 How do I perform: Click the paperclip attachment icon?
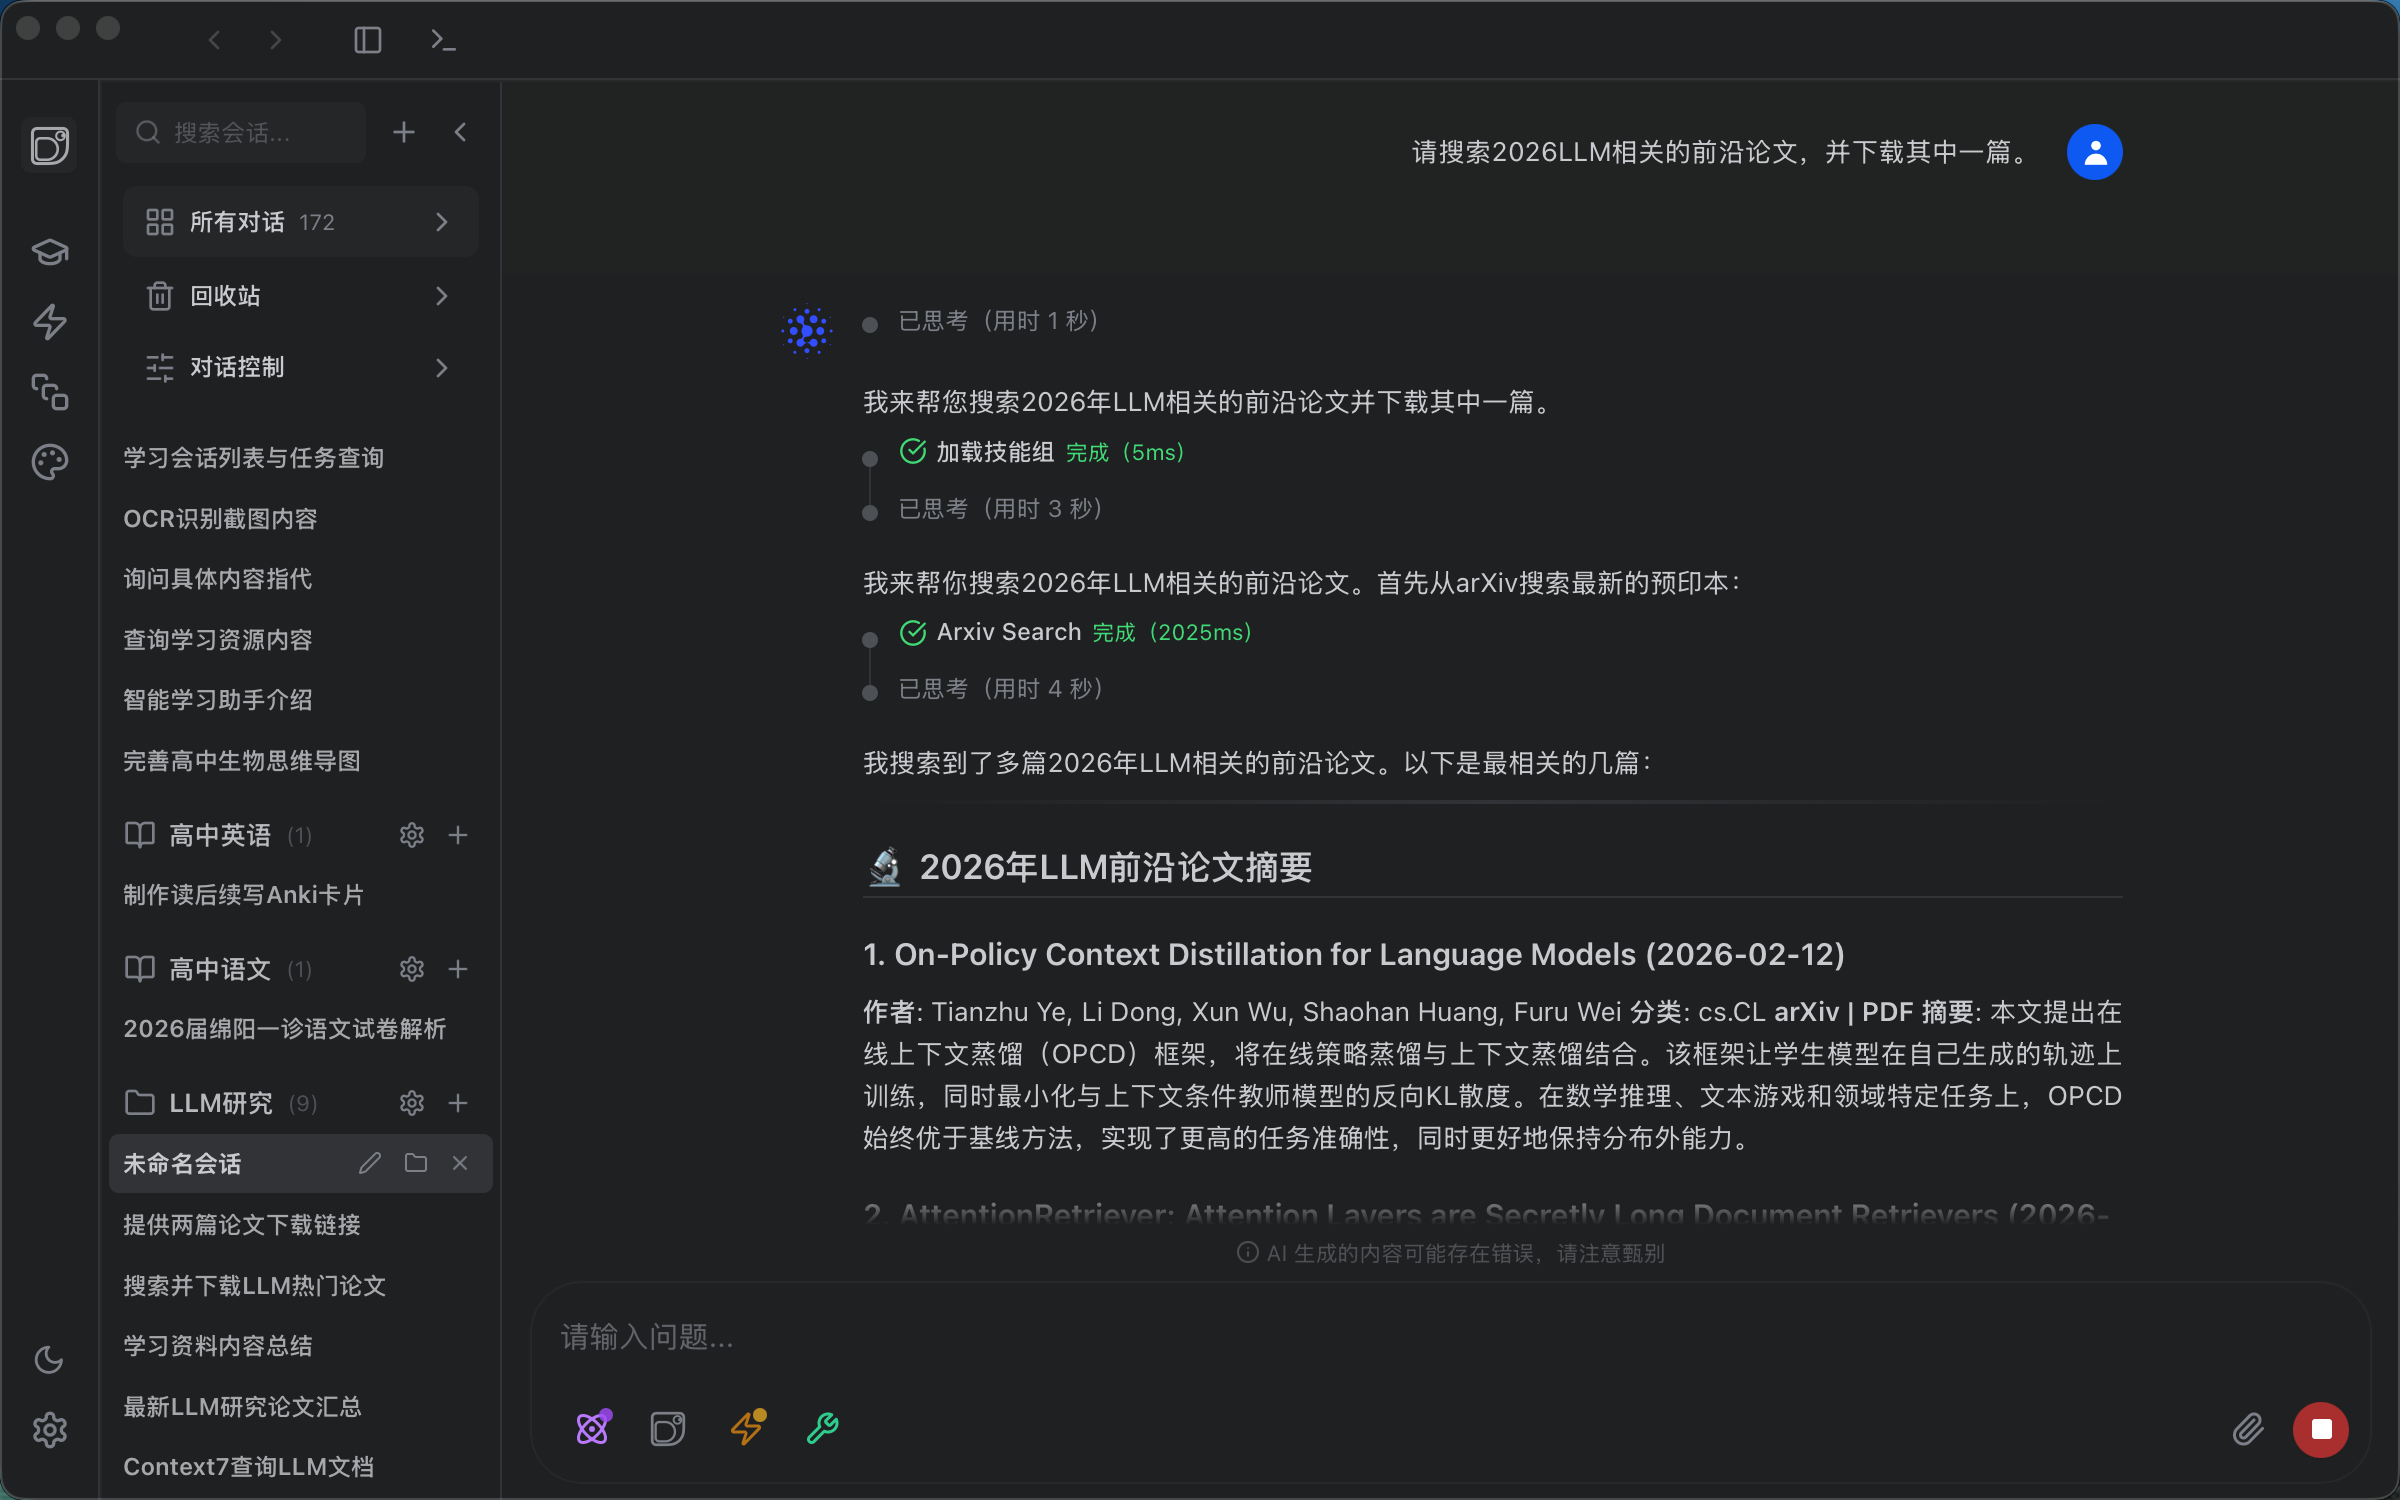point(2248,1429)
